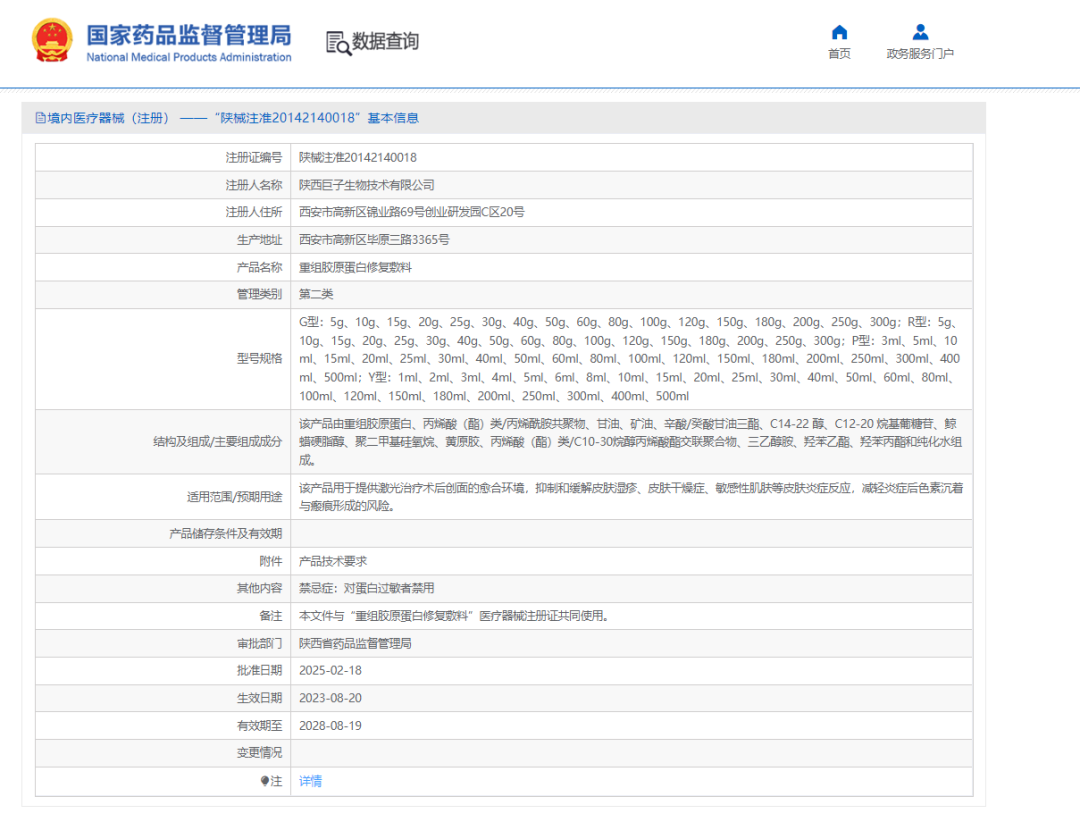Open government service portal user icon
This screenshot has height=822, width=1080.
pos(920,32)
